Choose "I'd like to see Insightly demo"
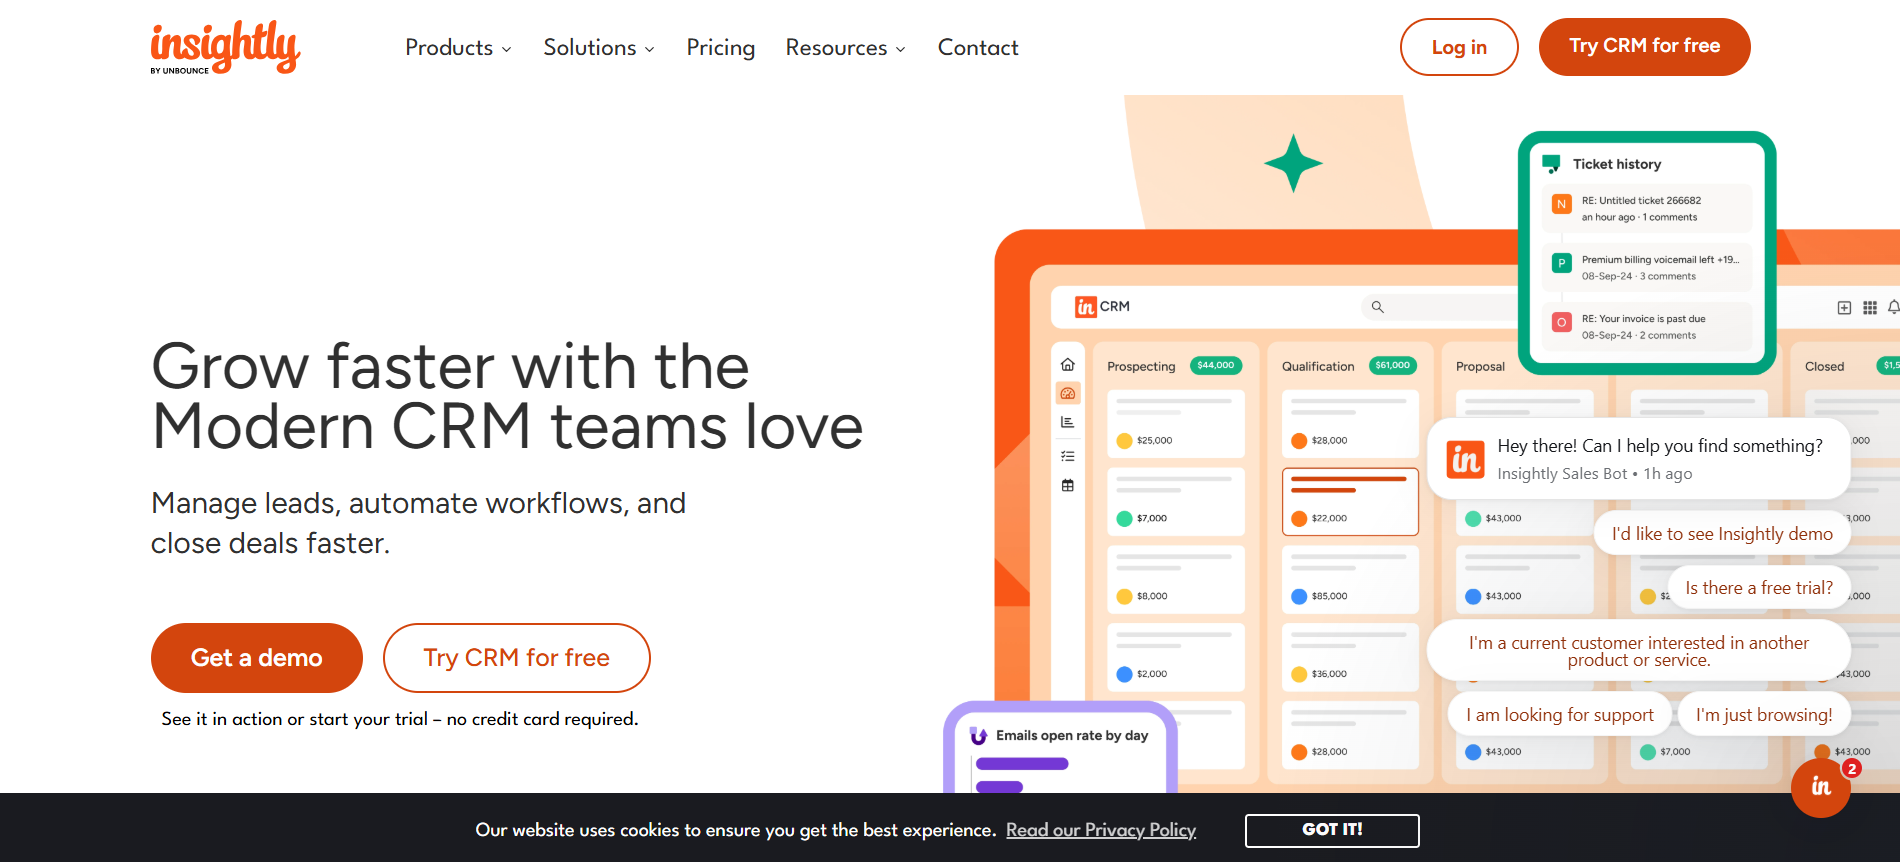1900x862 pixels. [1722, 534]
